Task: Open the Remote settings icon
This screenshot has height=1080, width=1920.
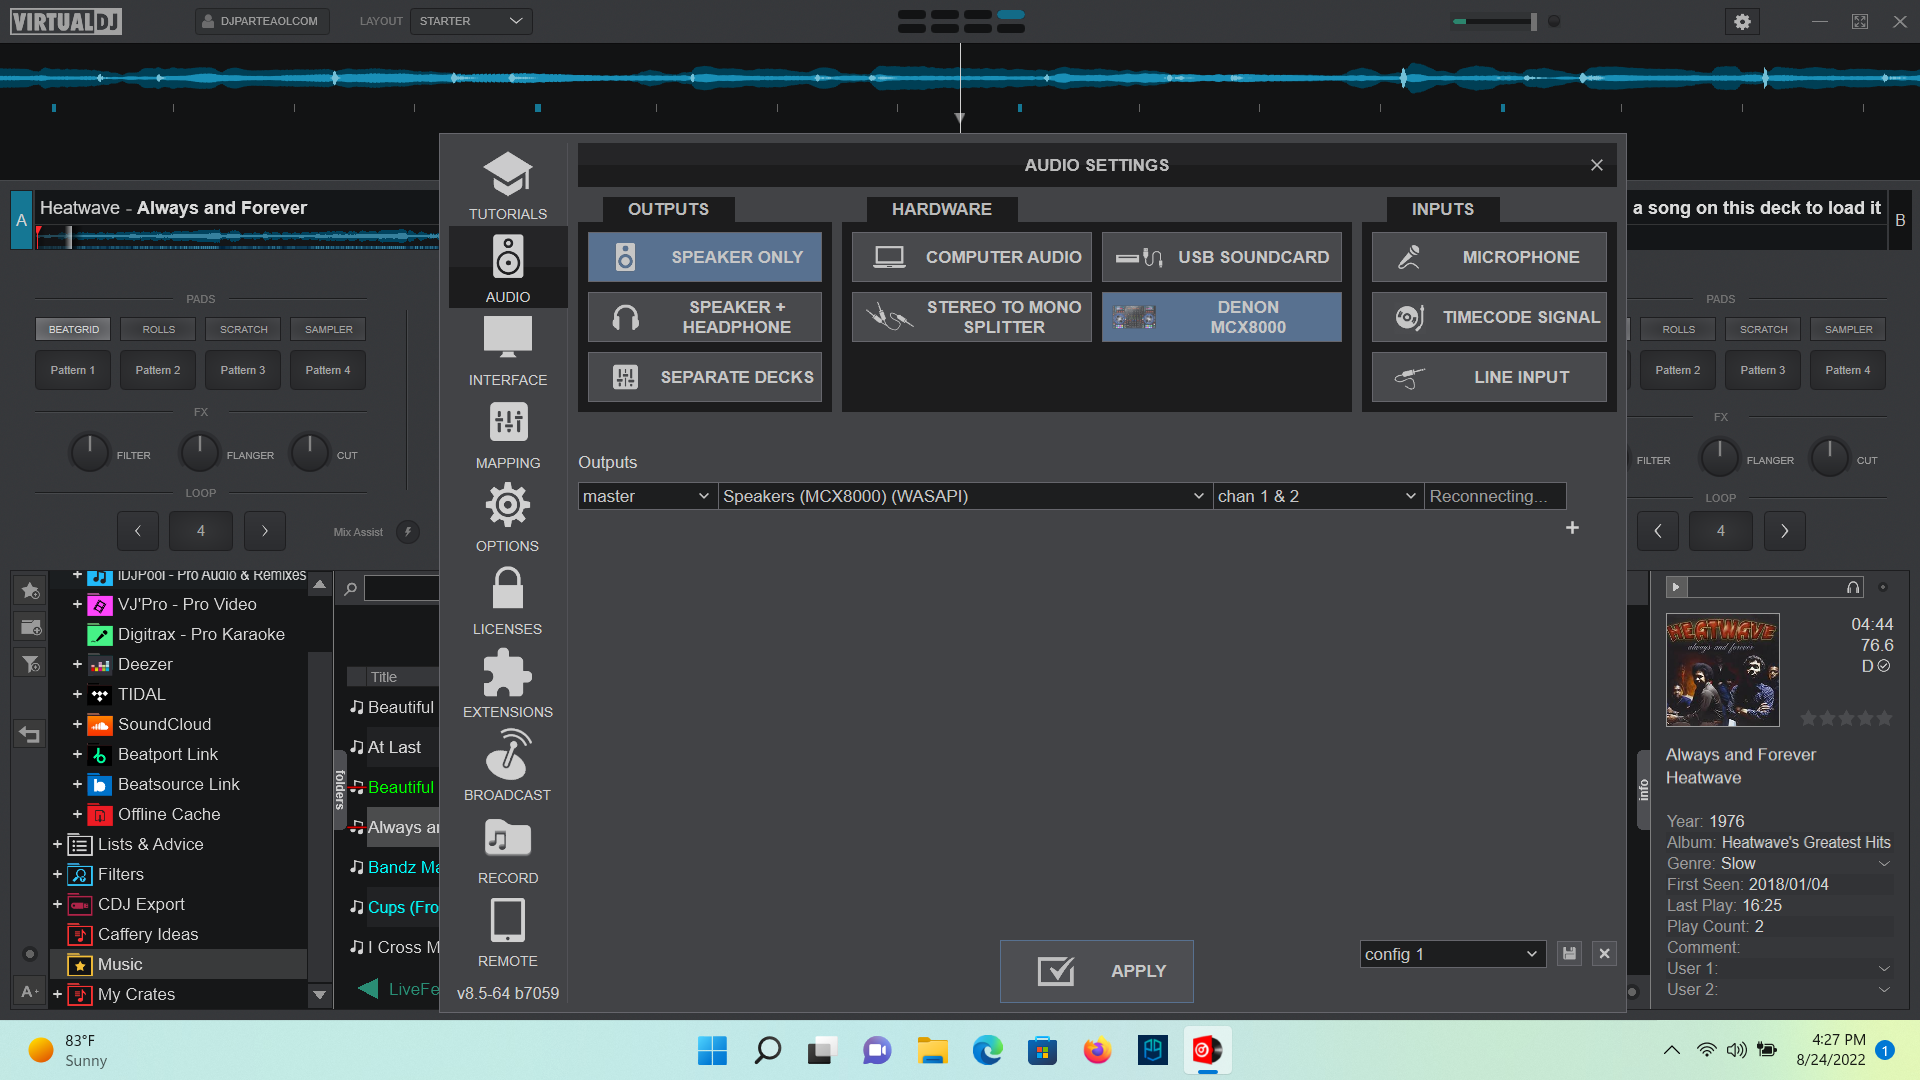Action: [507, 920]
